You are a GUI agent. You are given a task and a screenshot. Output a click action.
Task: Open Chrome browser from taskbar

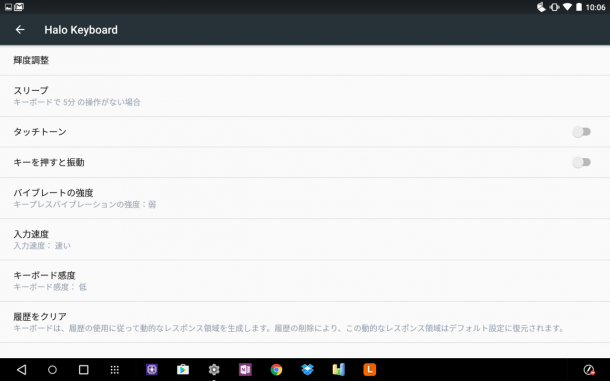[276, 369]
